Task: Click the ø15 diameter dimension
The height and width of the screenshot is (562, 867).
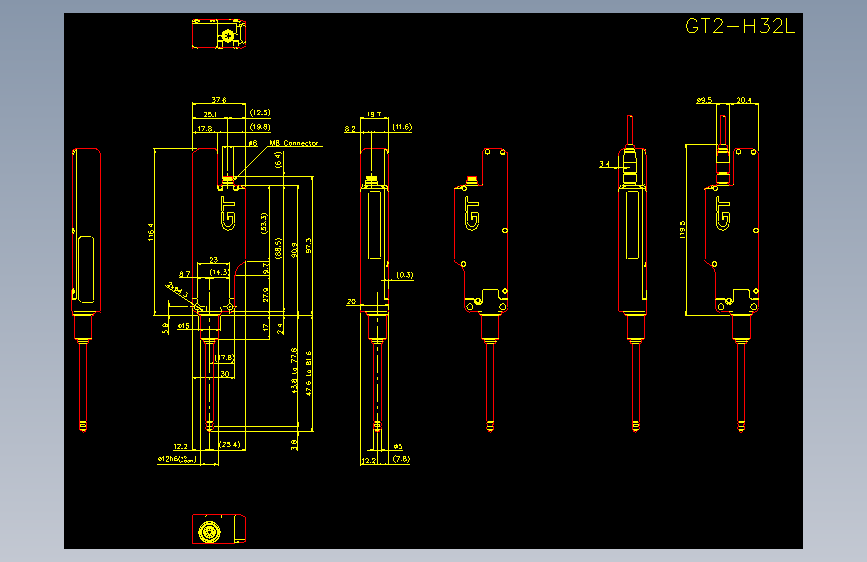Action: click(x=184, y=326)
